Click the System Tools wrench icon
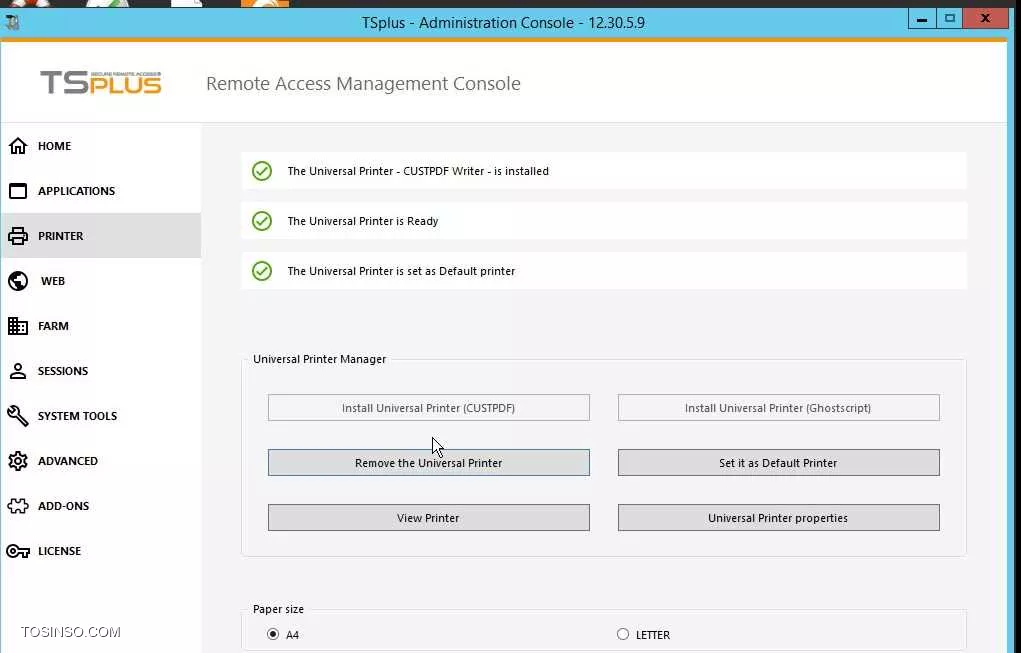1021x653 pixels. click(x=18, y=416)
